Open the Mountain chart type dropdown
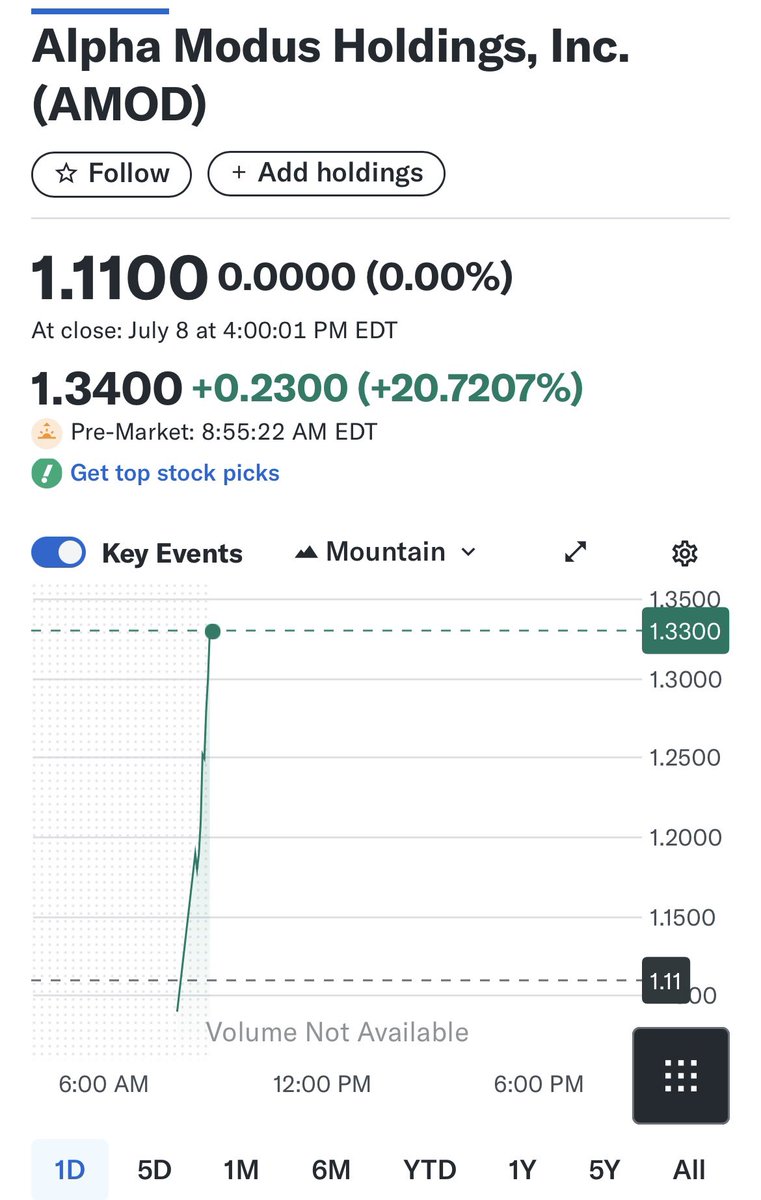The width and height of the screenshot is (761, 1200). coord(386,552)
